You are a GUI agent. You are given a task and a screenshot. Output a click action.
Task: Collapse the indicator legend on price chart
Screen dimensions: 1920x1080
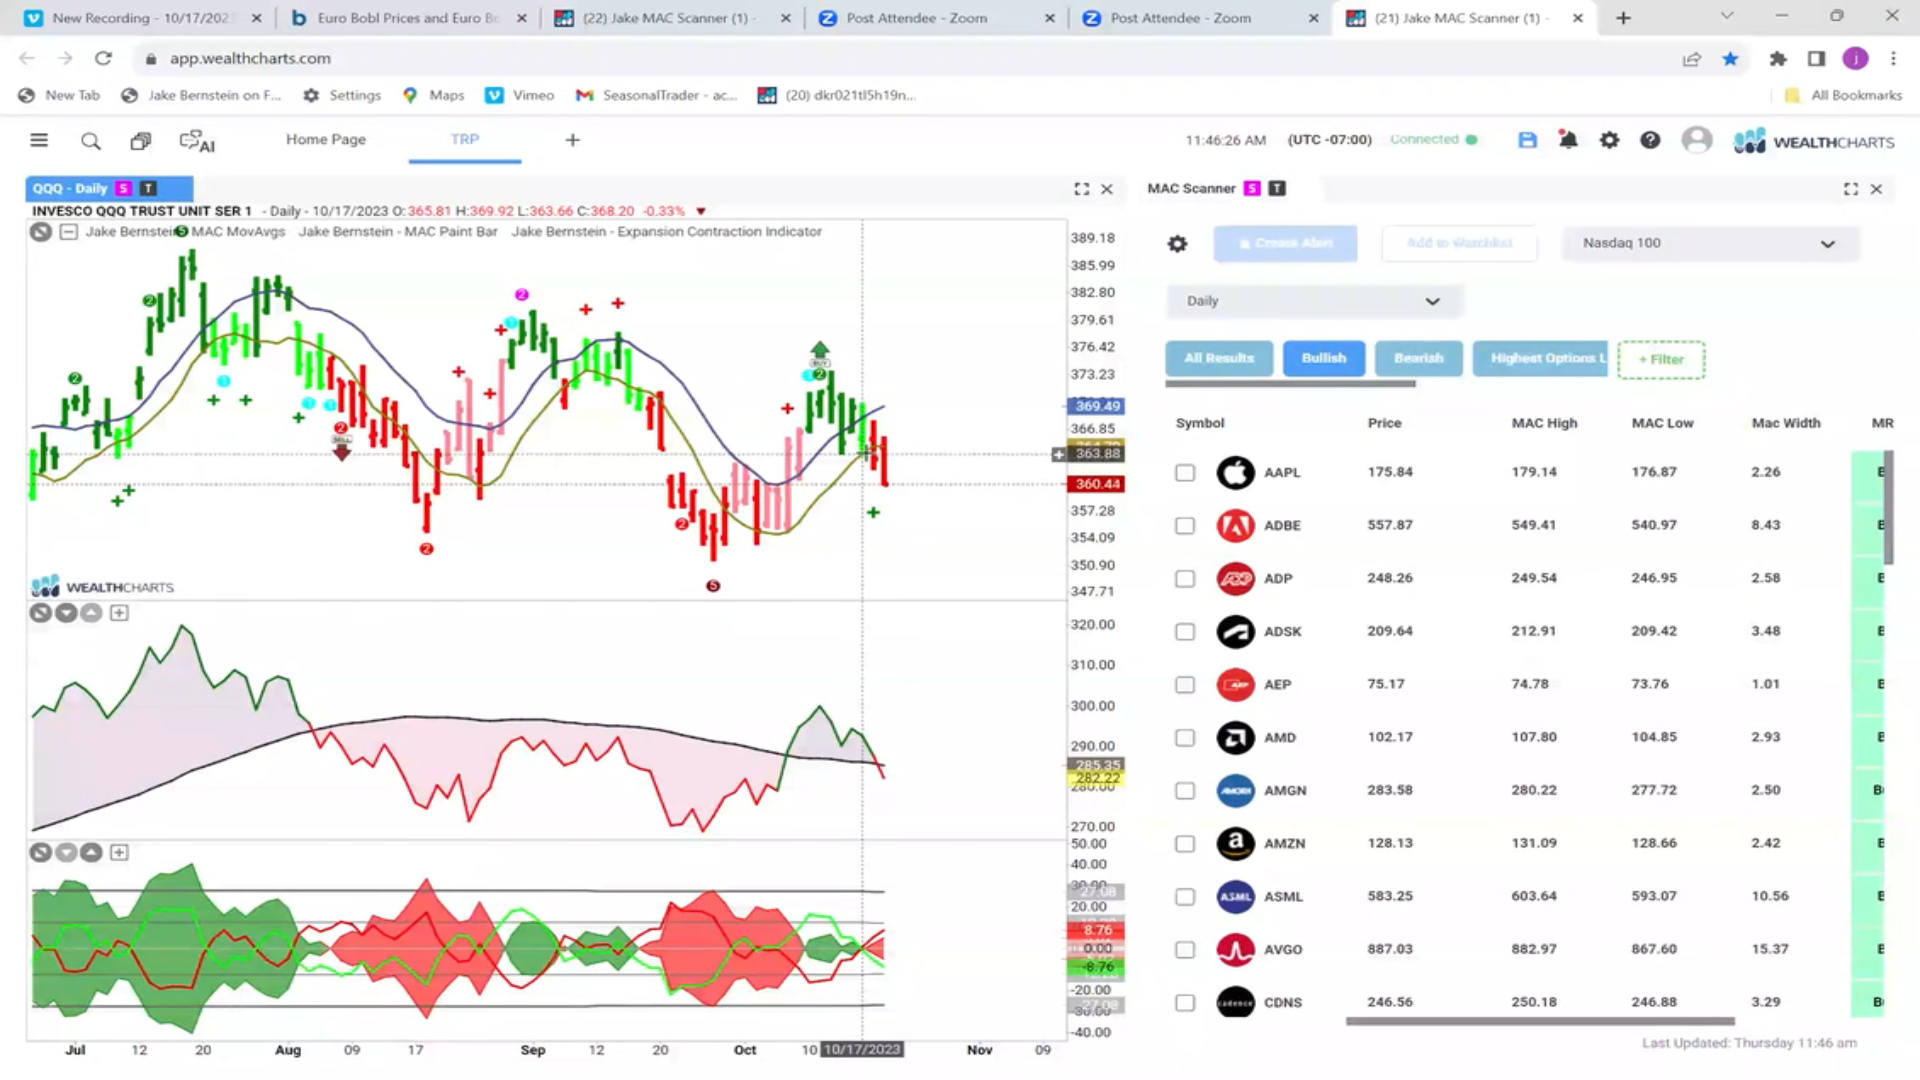pos(68,232)
